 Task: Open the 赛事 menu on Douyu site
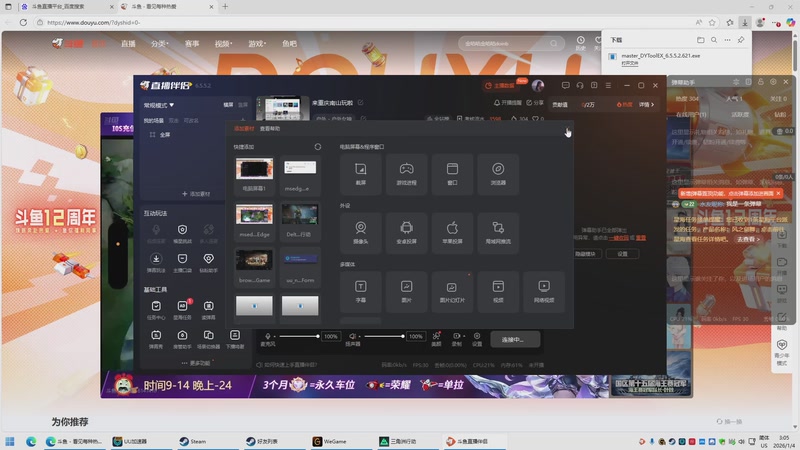pyautogui.click(x=192, y=44)
